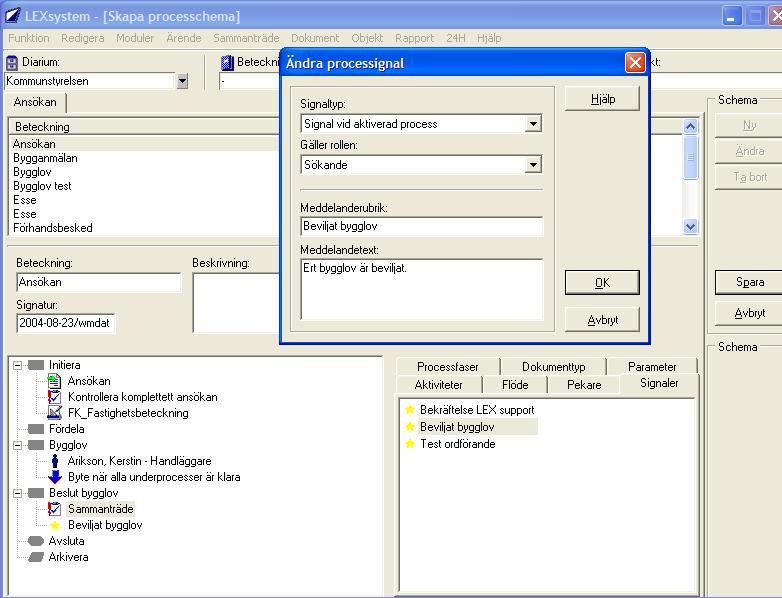
Task: Click the Ansökan document icon in tree
Action: [x=54, y=381]
